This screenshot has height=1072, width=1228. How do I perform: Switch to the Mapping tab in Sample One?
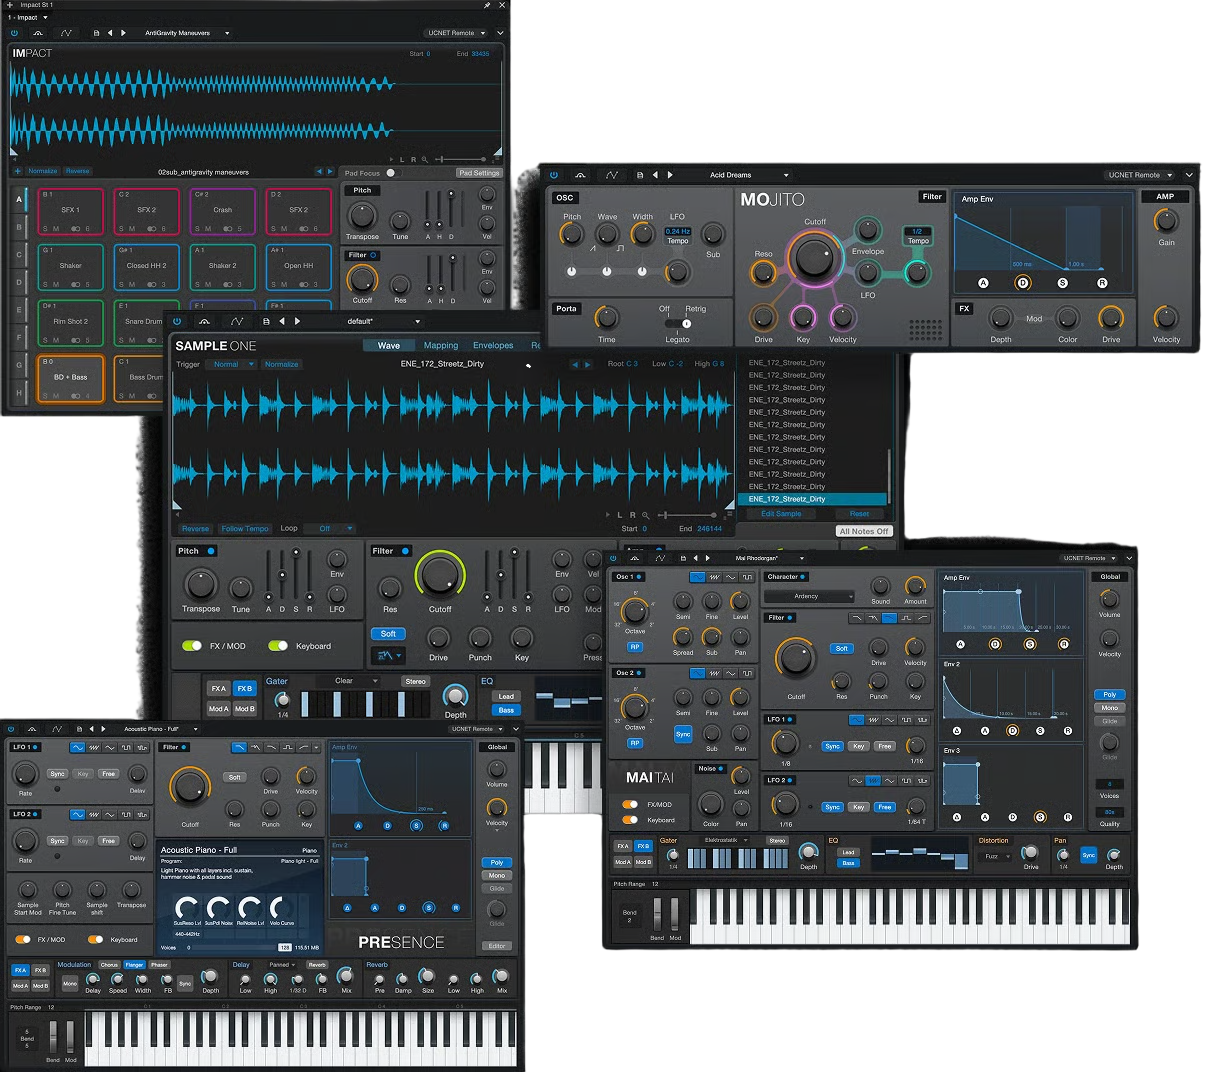[x=441, y=345]
